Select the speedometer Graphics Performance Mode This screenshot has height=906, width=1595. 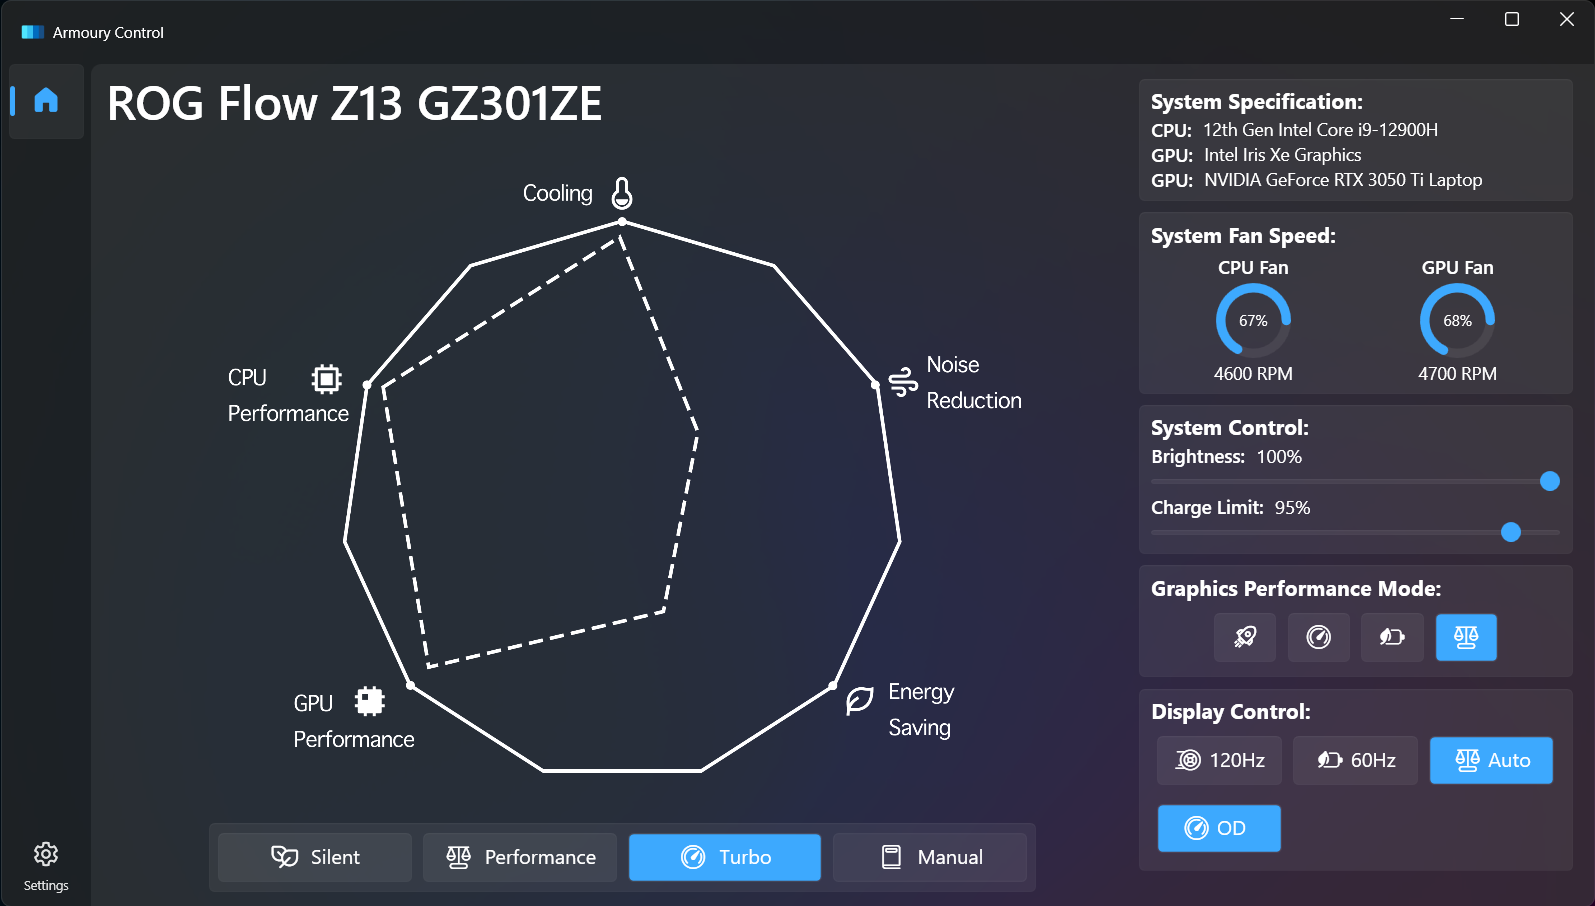[x=1319, y=637]
